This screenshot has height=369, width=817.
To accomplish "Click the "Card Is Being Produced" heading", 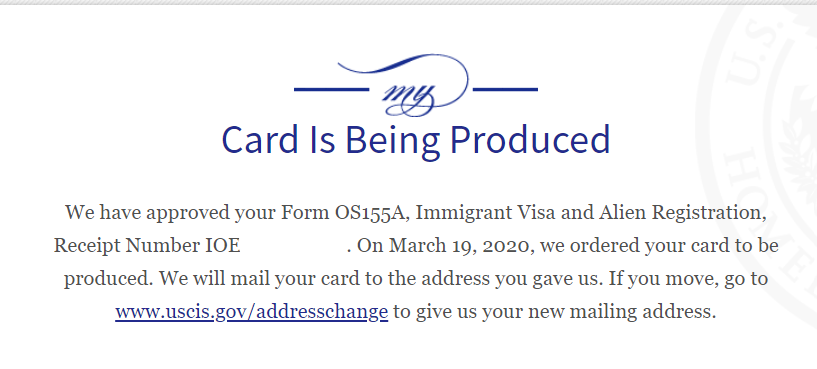I will [416, 140].
